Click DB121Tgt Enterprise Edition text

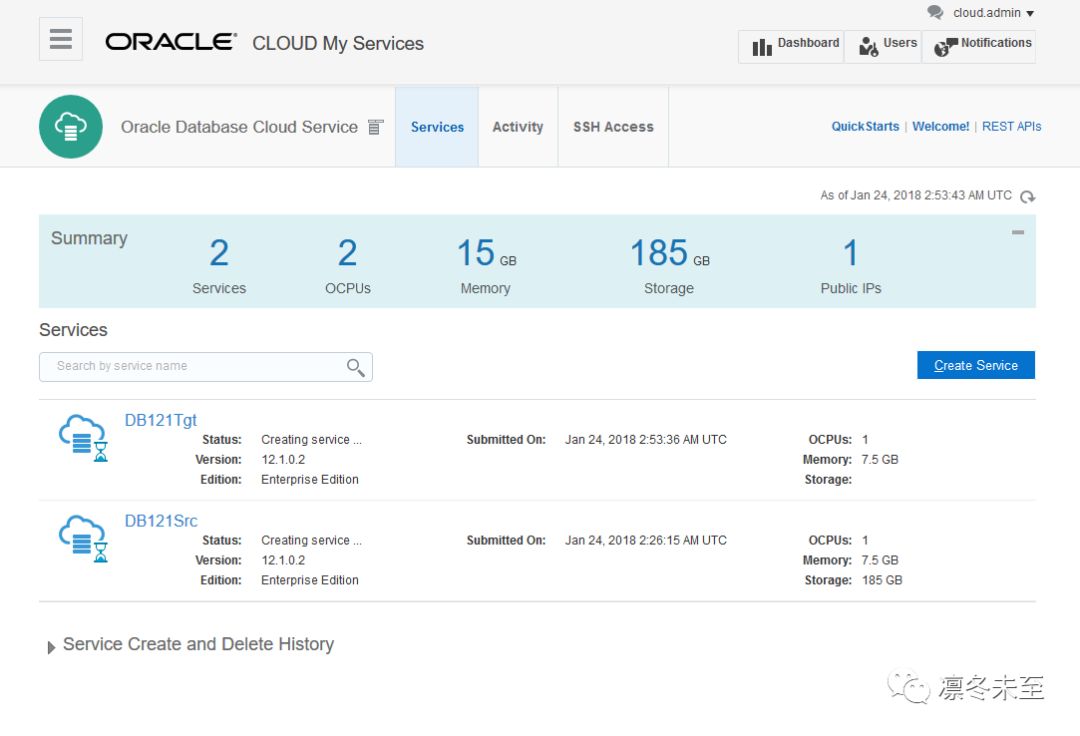310,479
